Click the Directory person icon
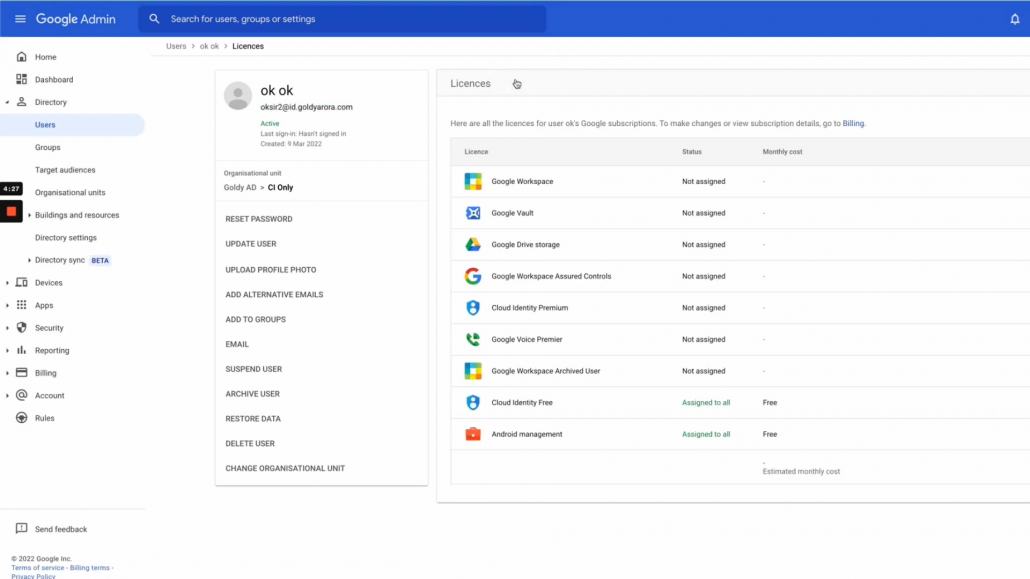 pos(22,102)
